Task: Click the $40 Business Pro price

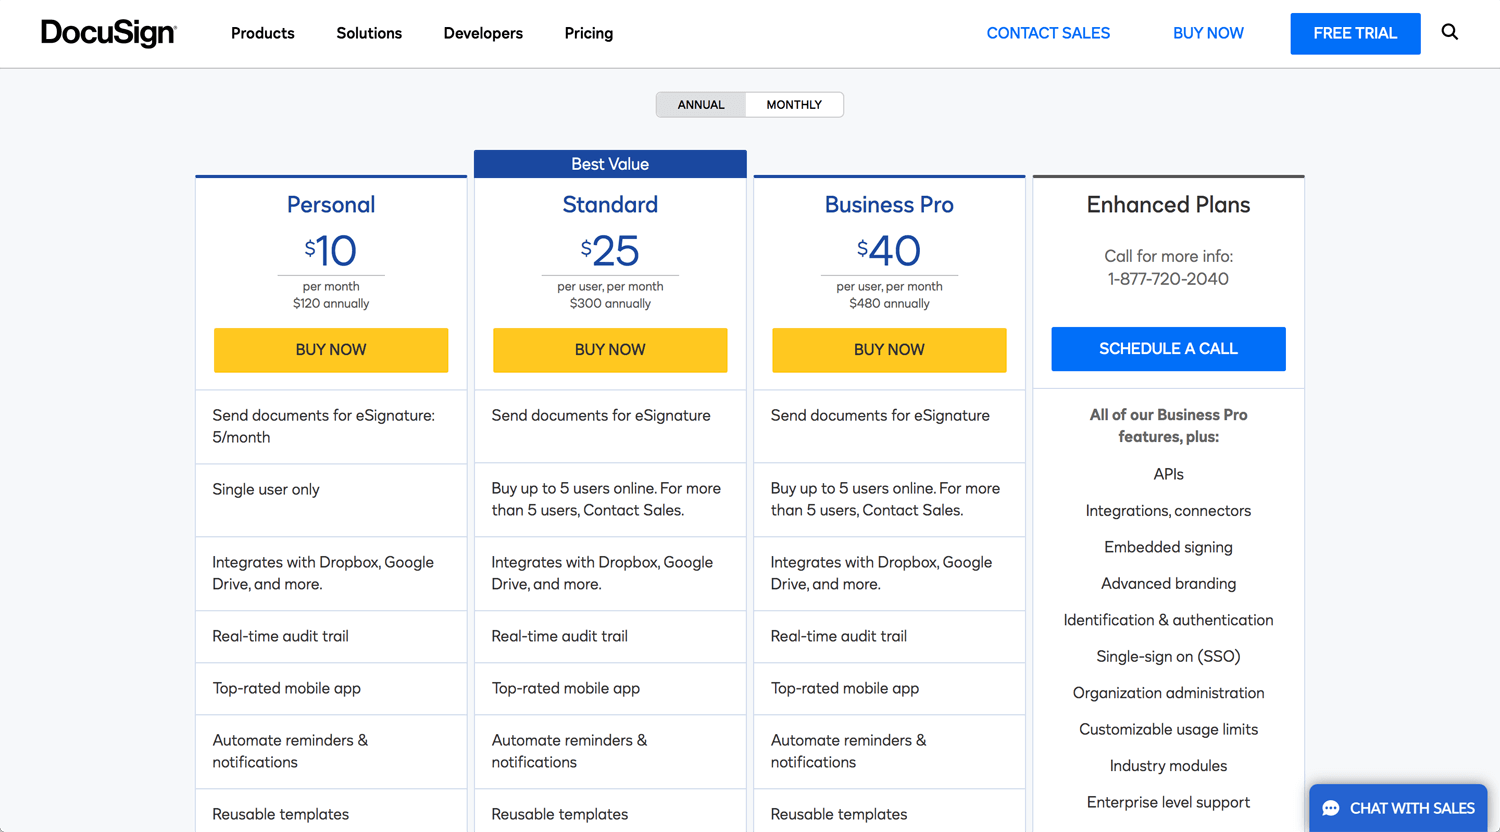Action: click(x=889, y=251)
